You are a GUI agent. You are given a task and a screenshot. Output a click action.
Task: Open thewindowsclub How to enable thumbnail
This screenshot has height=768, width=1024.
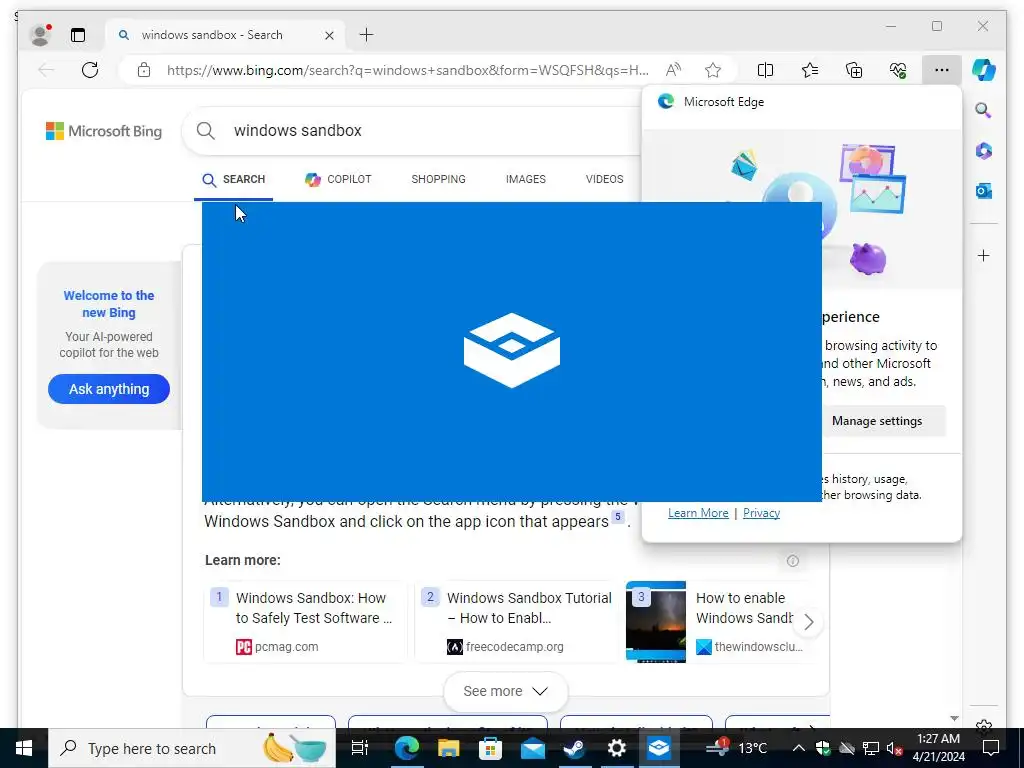coord(656,622)
